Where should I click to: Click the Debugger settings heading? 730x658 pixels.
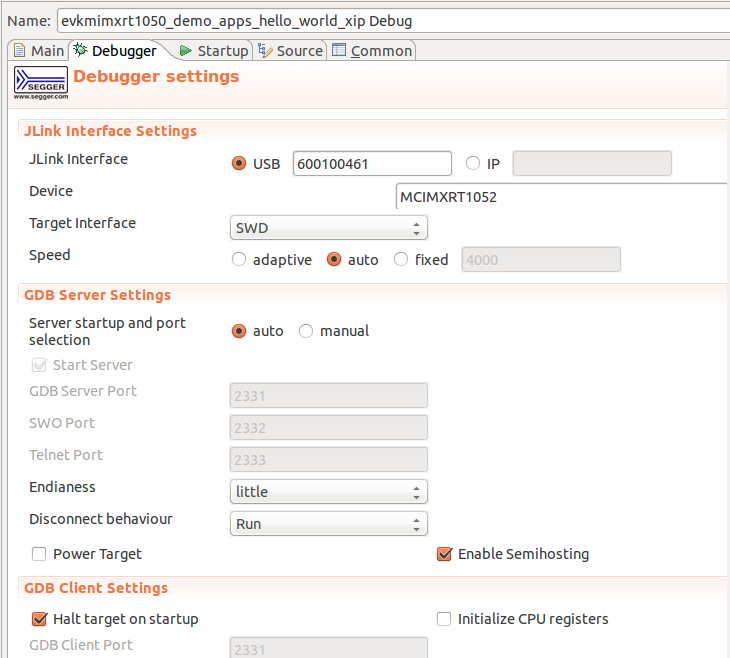click(156, 76)
